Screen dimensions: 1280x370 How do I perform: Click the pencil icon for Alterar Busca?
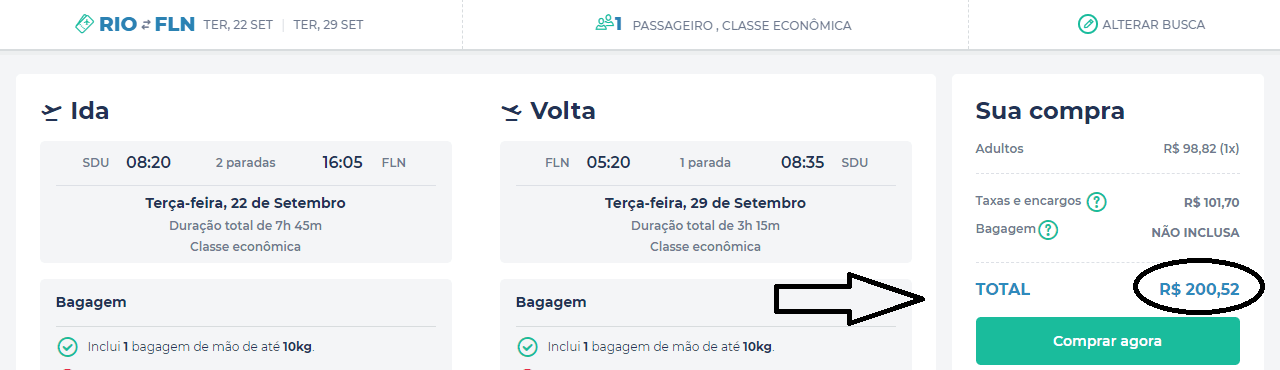point(1087,24)
